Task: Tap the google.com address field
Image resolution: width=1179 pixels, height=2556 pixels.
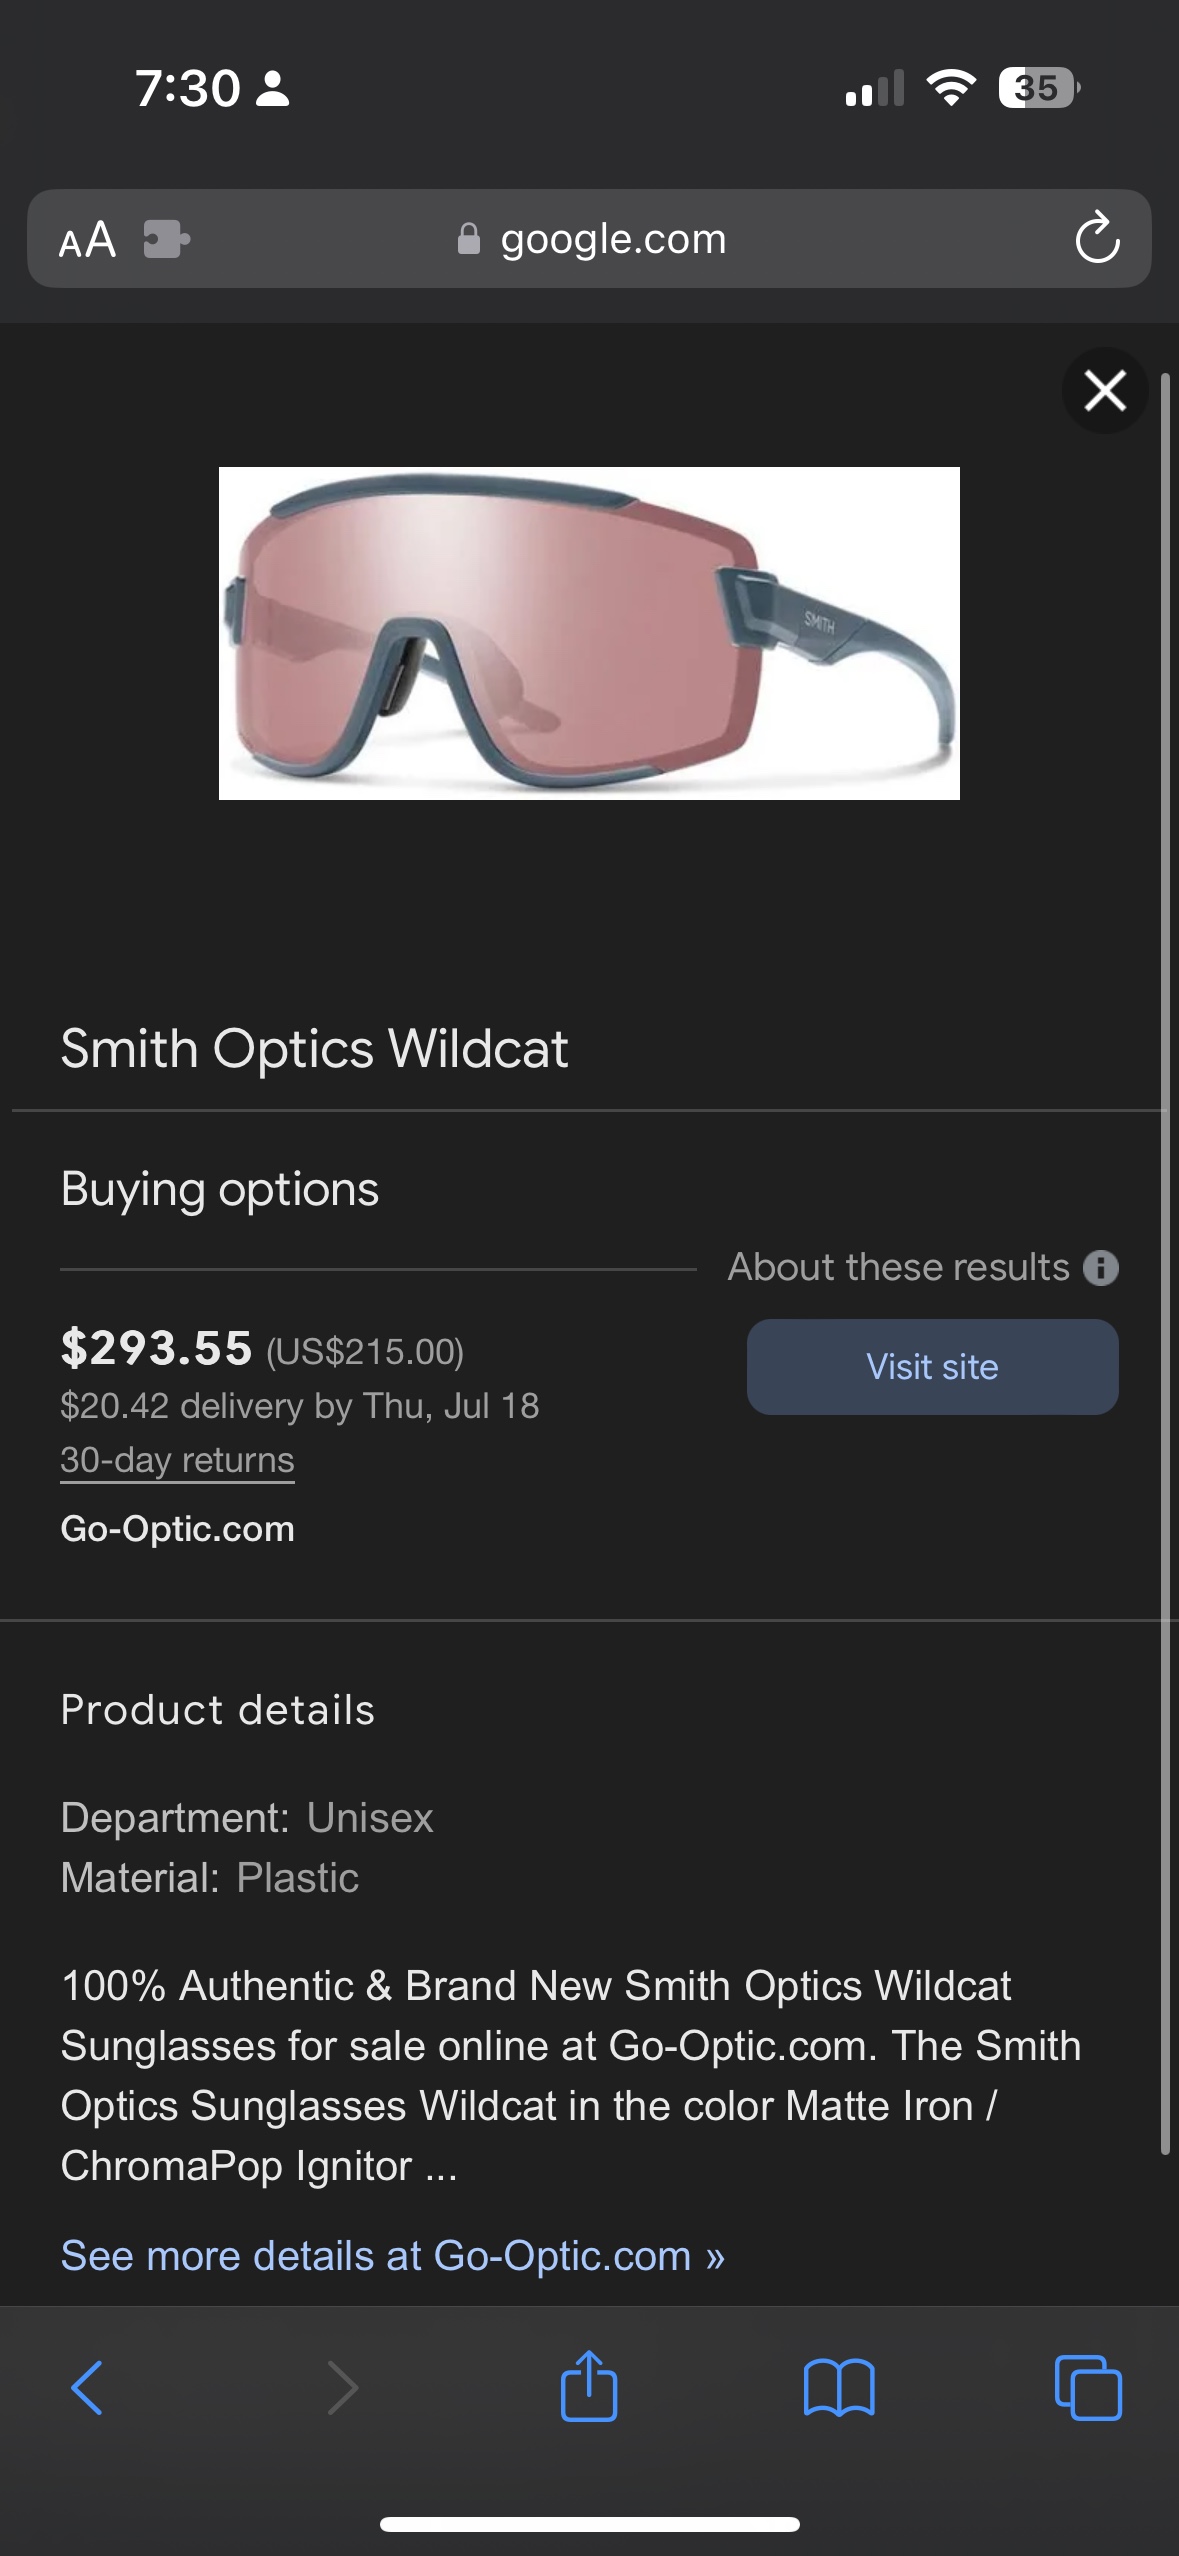Action: [x=612, y=240]
